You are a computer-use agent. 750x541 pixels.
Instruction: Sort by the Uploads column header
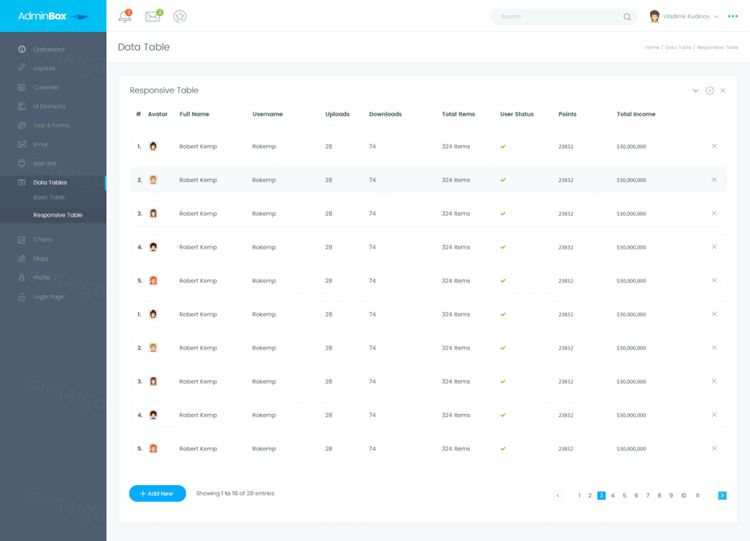[x=337, y=114]
